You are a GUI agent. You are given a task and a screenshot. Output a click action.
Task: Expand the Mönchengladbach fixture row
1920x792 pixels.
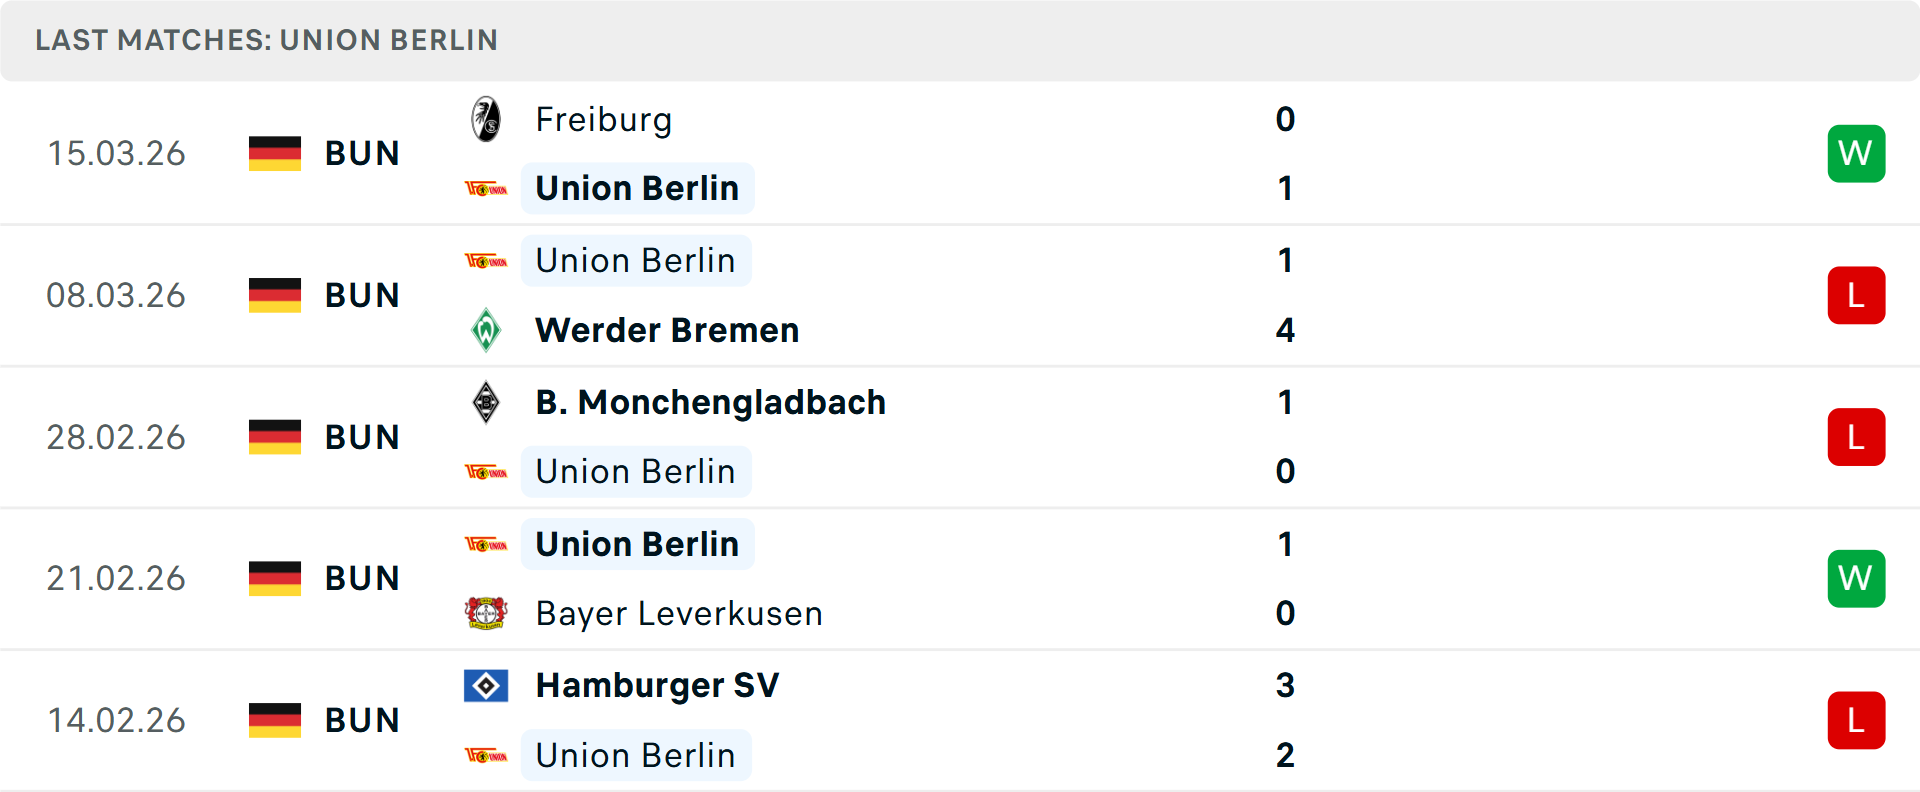(x=960, y=436)
